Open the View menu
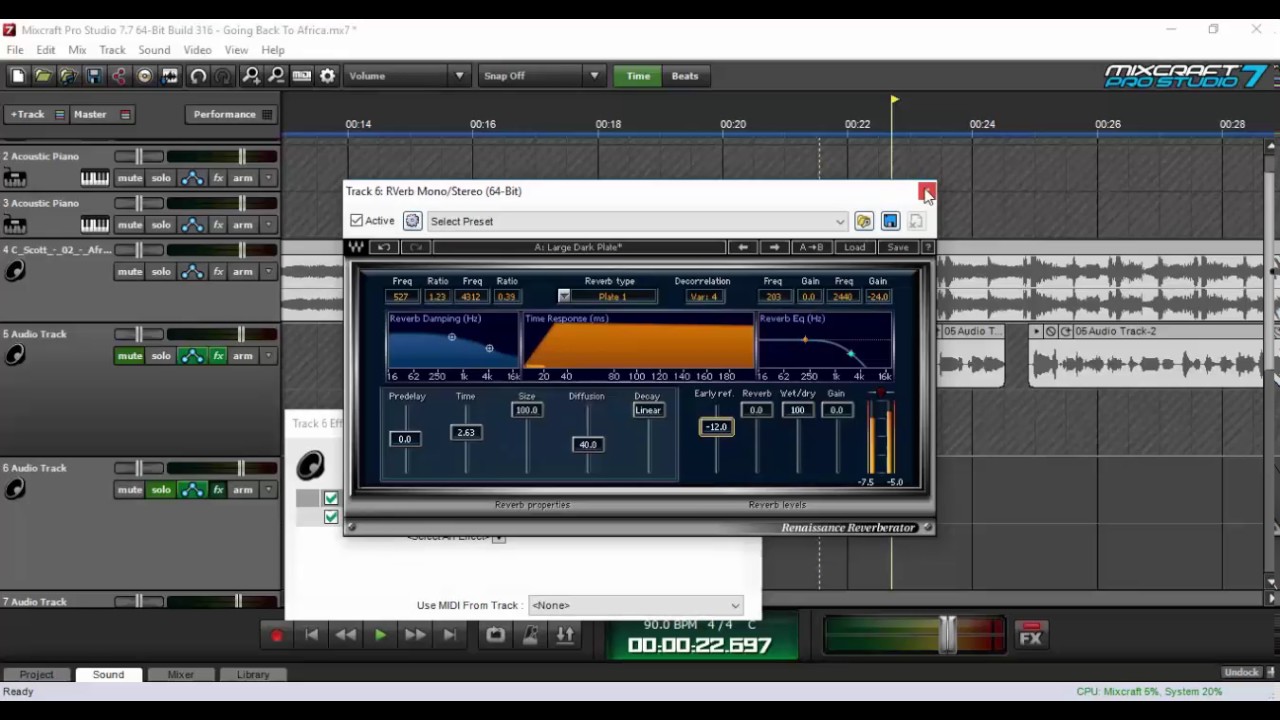Viewport: 1280px width, 720px height. [x=236, y=50]
